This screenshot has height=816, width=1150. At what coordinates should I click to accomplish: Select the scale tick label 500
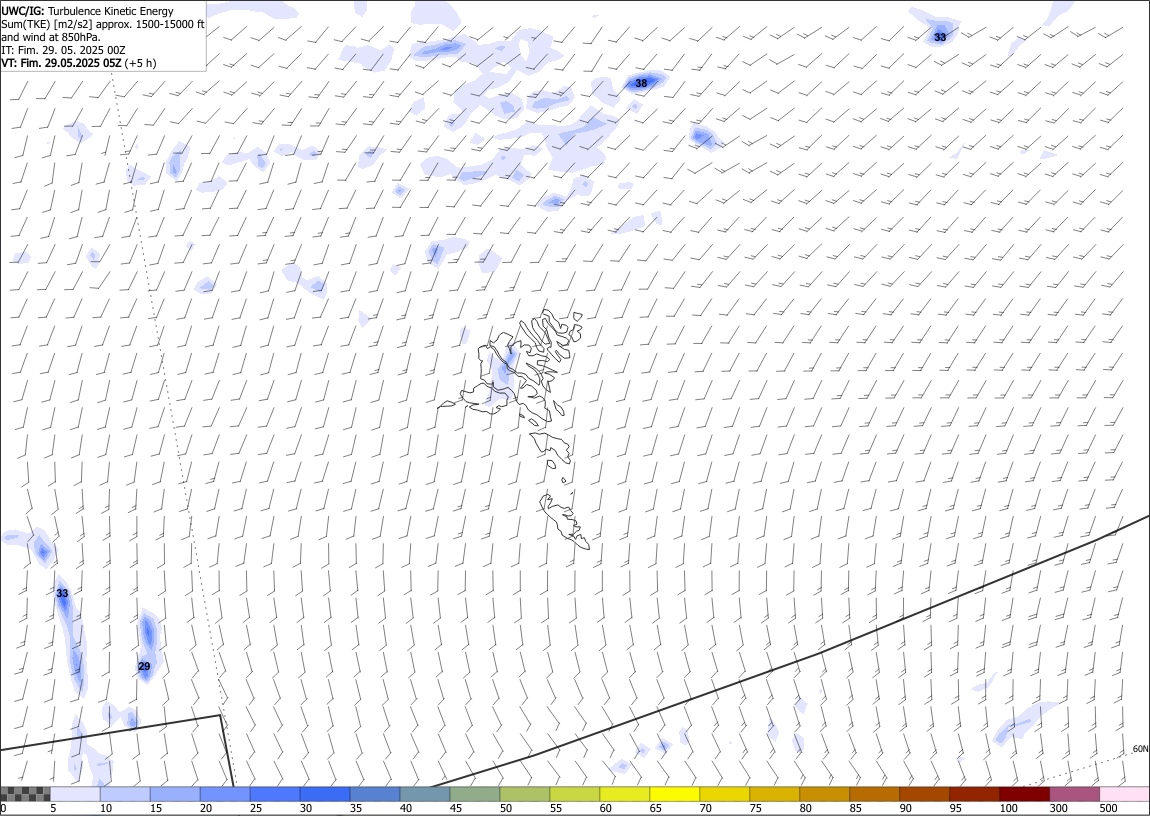point(1108,809)
